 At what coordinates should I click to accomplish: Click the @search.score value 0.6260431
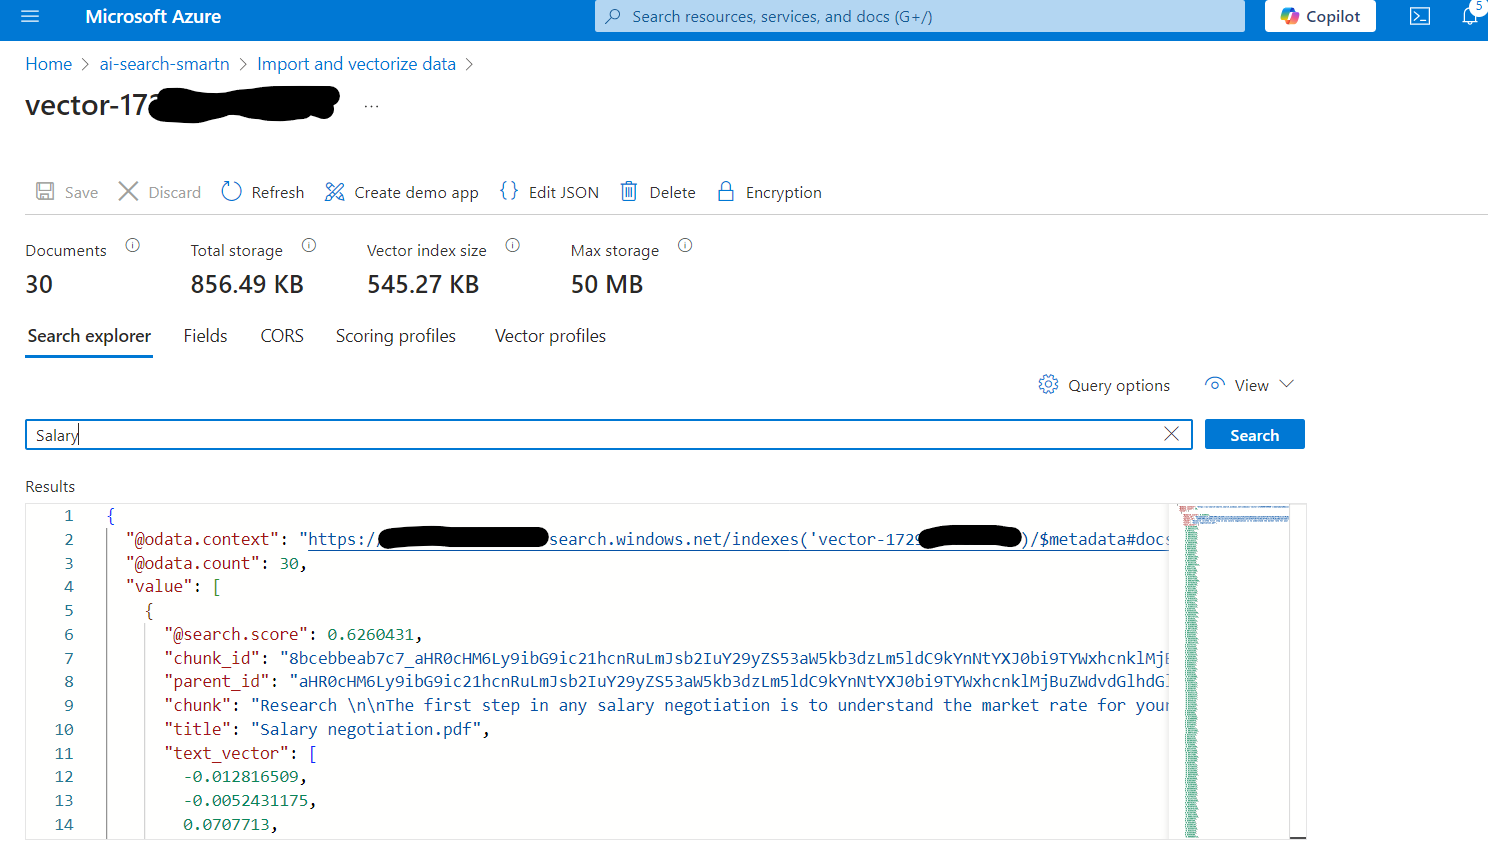(370, 634)
